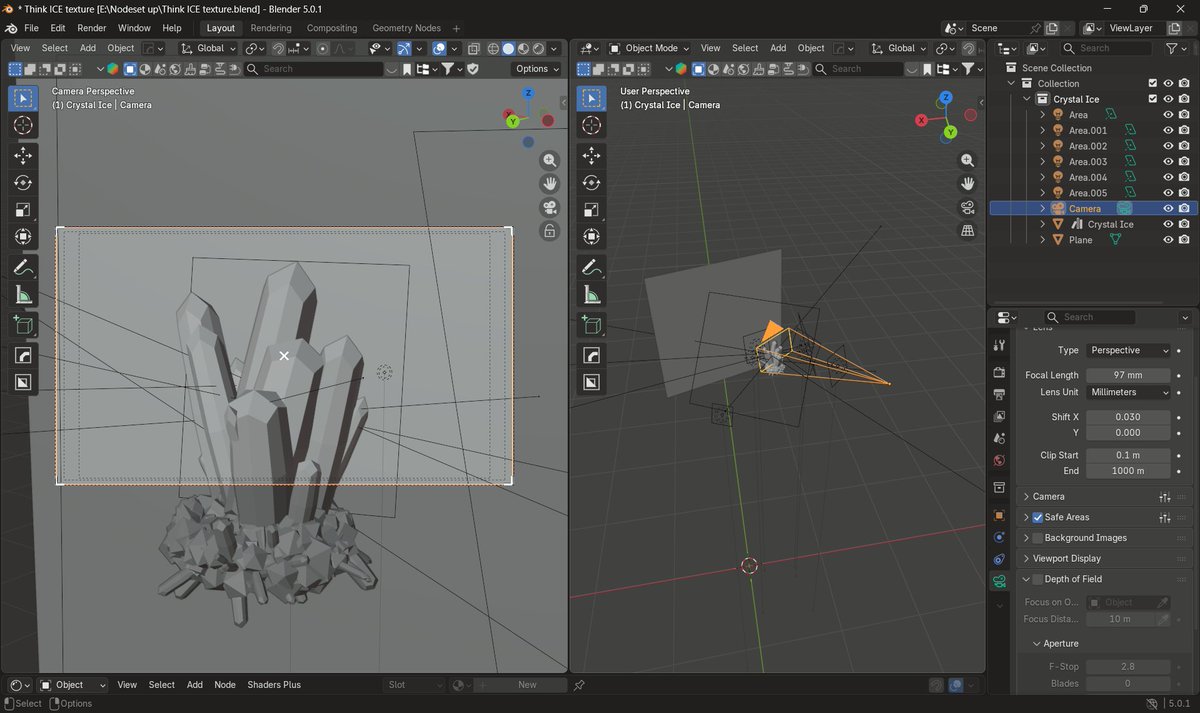Click the properties editor search field
The height and width of the screenshot is (713, 1200).
[x=1090, y=317]
